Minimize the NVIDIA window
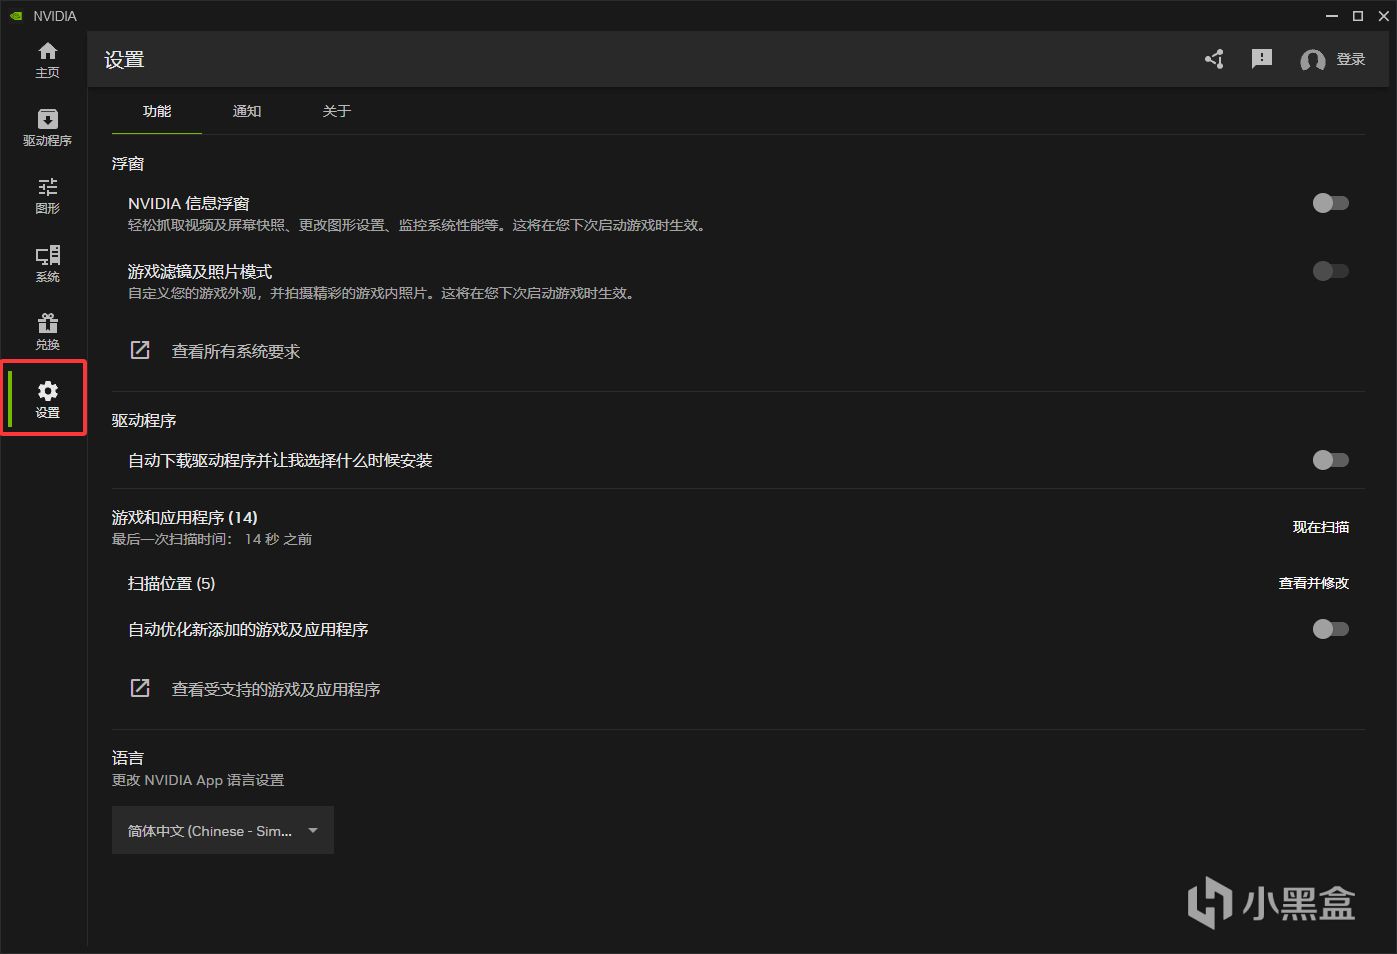This screenshot has width=1397, height=954. point(1332,16)
